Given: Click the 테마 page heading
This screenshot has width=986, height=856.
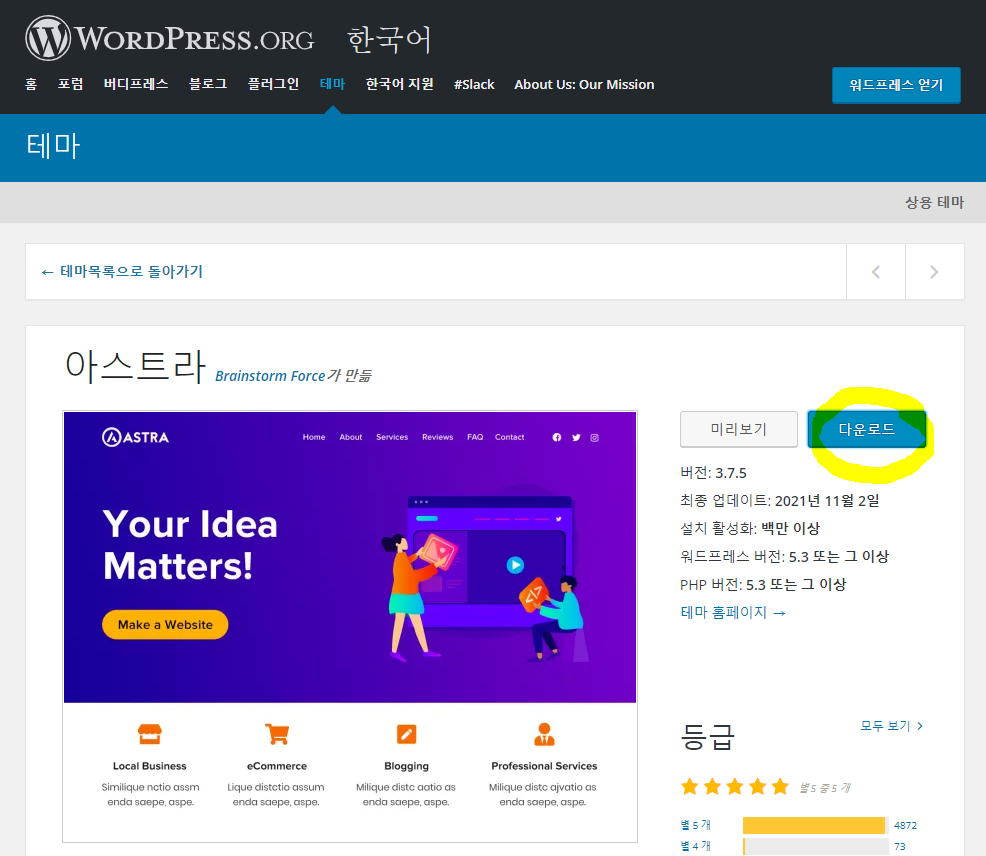Looking at the screenshot, I should coord(53,146).
